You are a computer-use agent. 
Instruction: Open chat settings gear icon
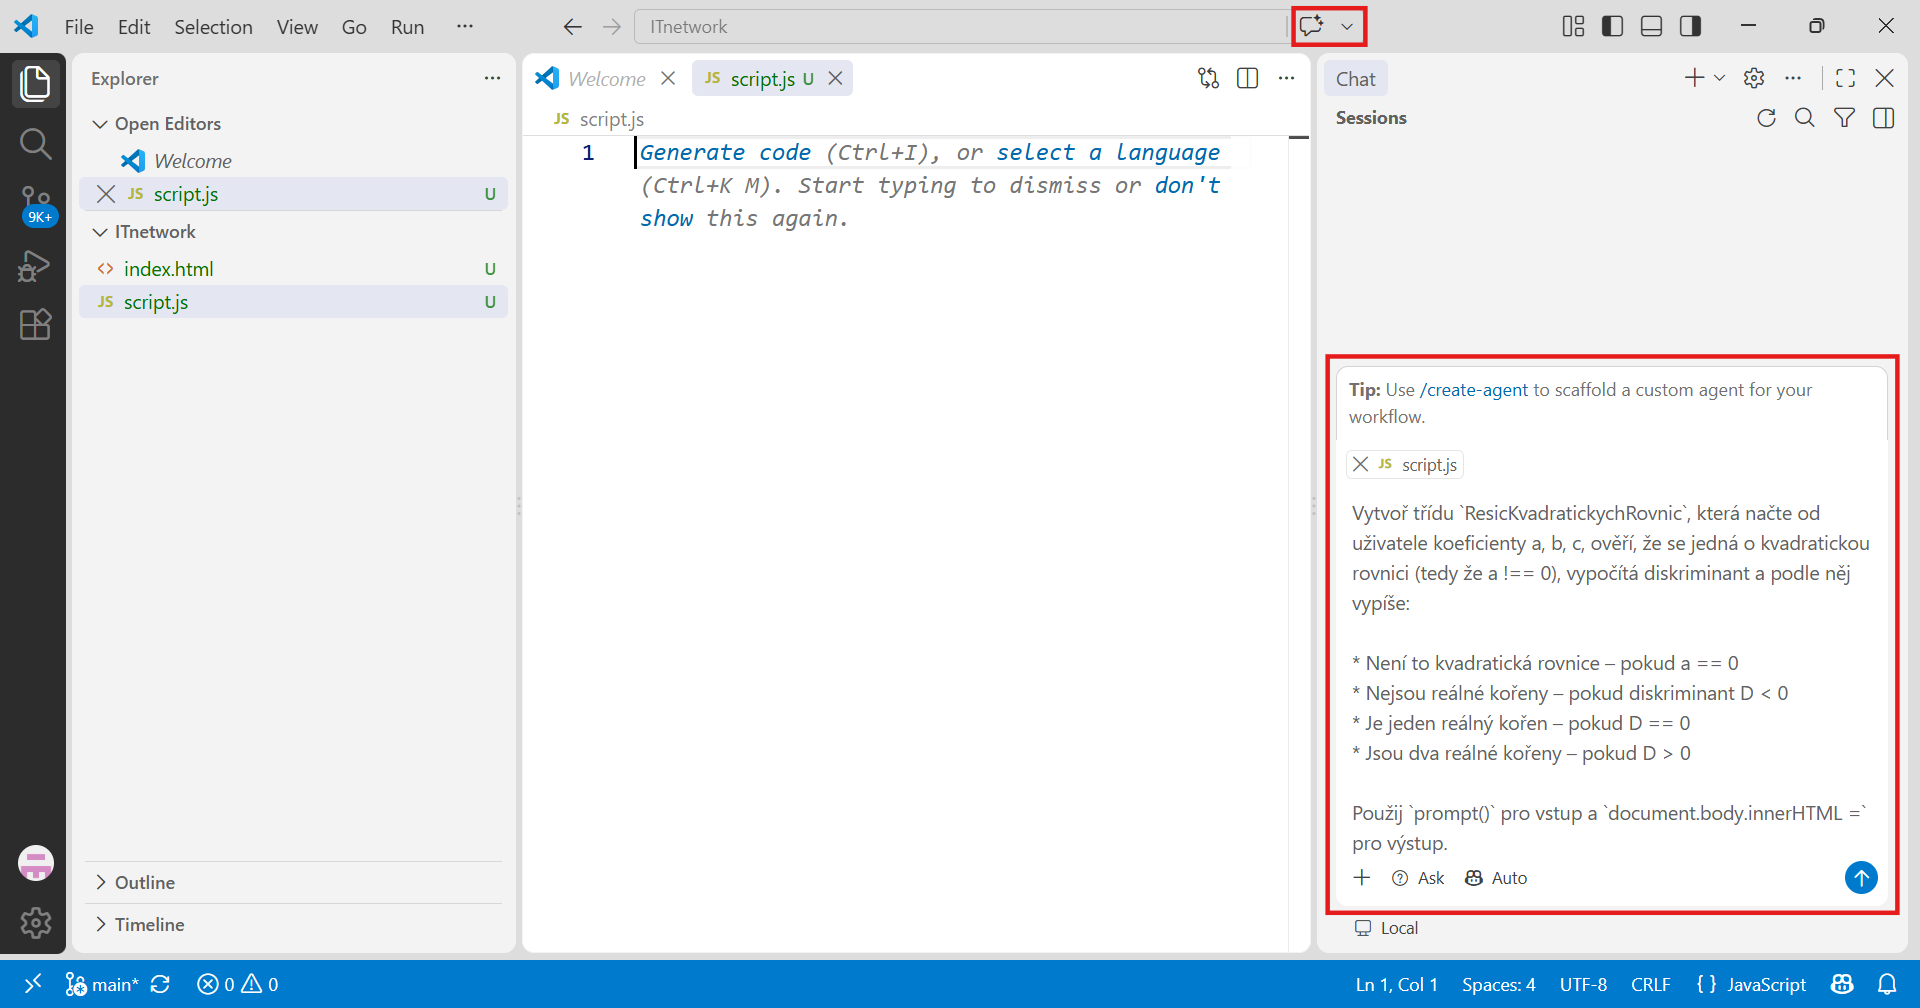click(1754, 78)
